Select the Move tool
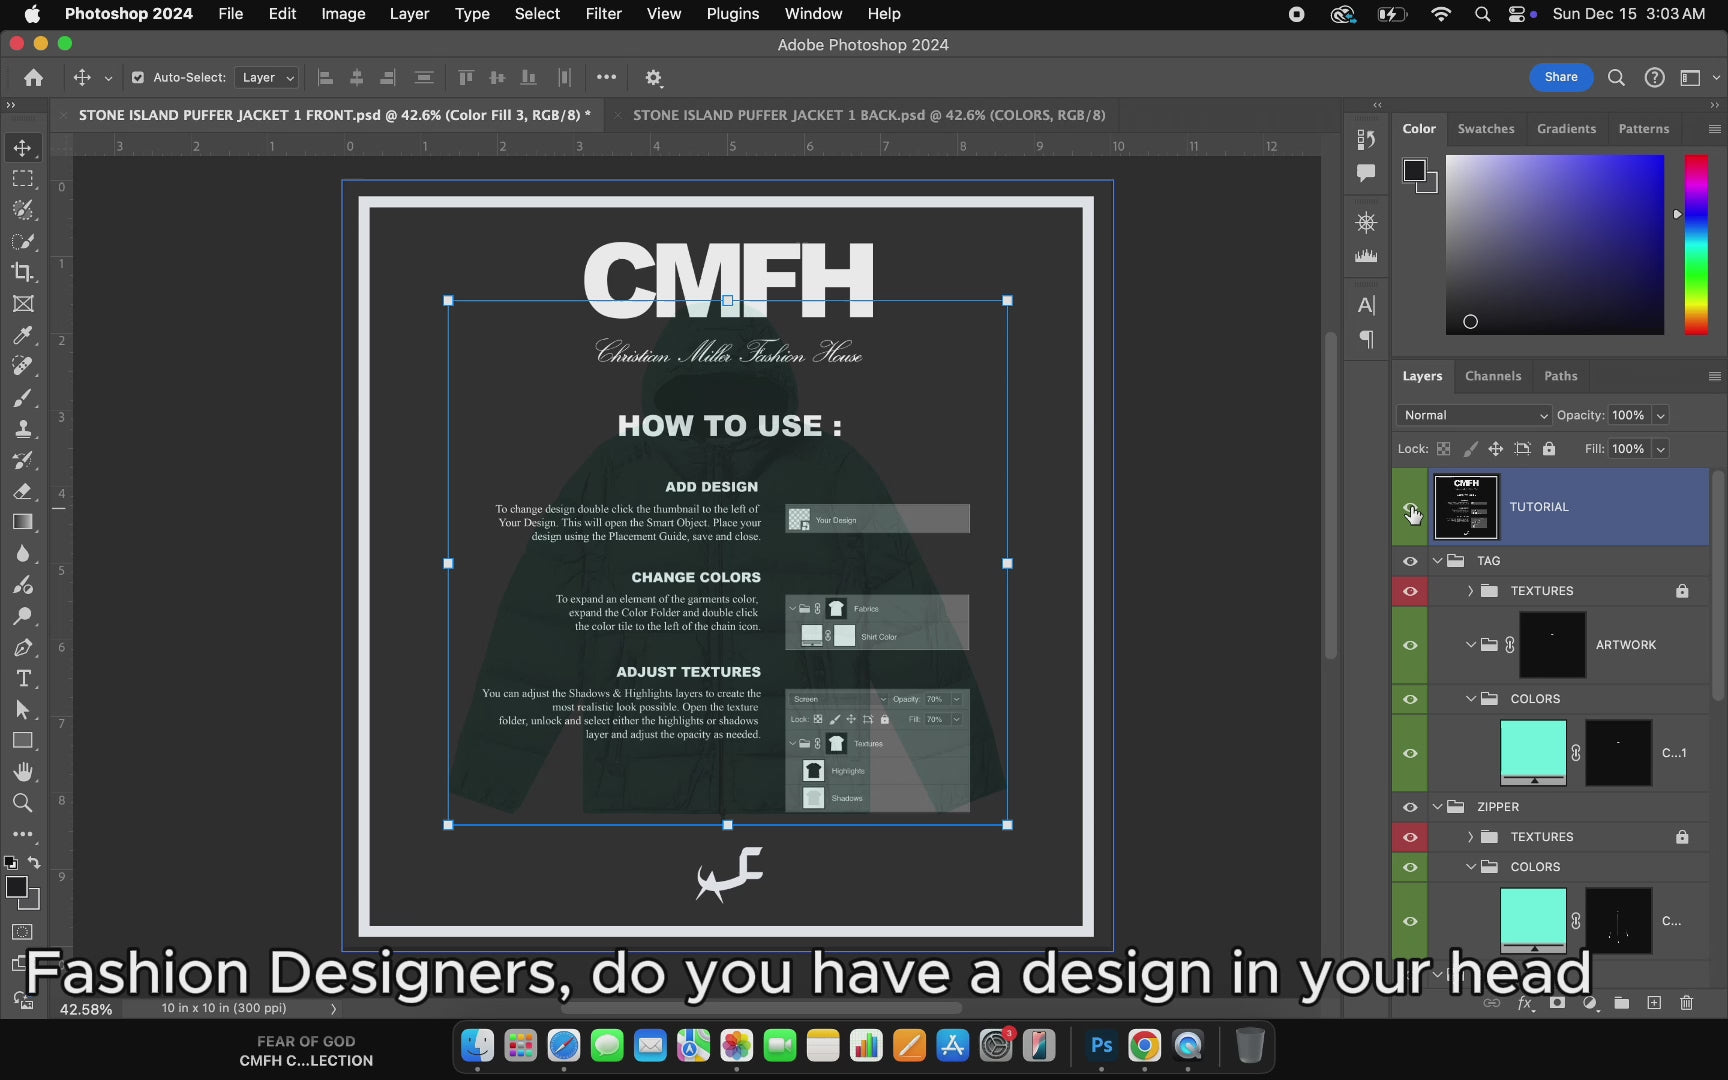The width and height of the screenshot is (1728, 1080). [22, 148]
